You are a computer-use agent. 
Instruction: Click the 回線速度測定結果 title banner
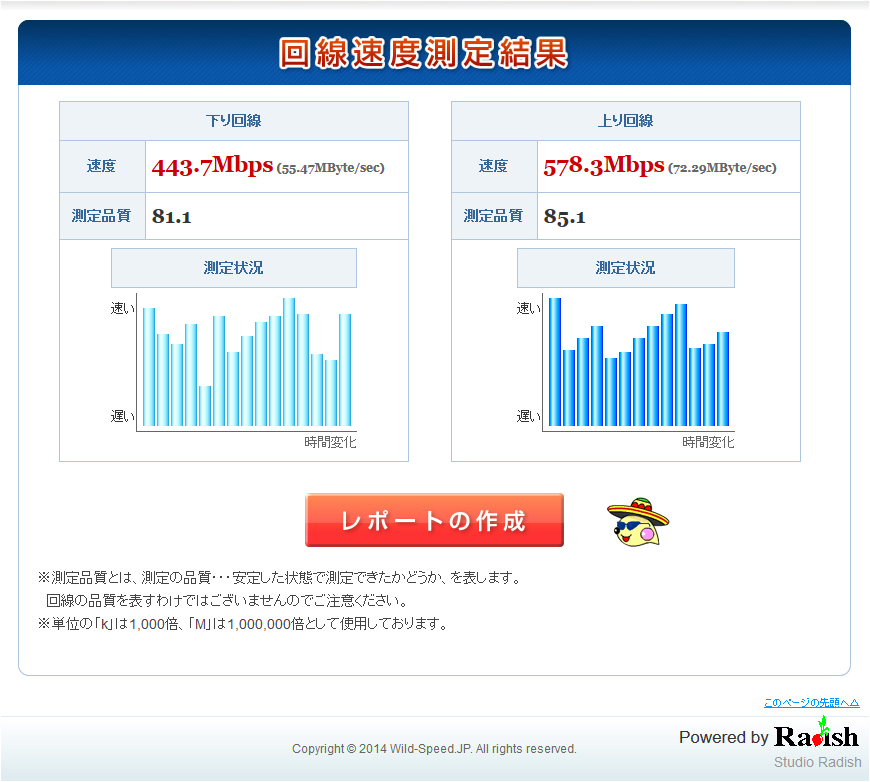tap(424, 54)
